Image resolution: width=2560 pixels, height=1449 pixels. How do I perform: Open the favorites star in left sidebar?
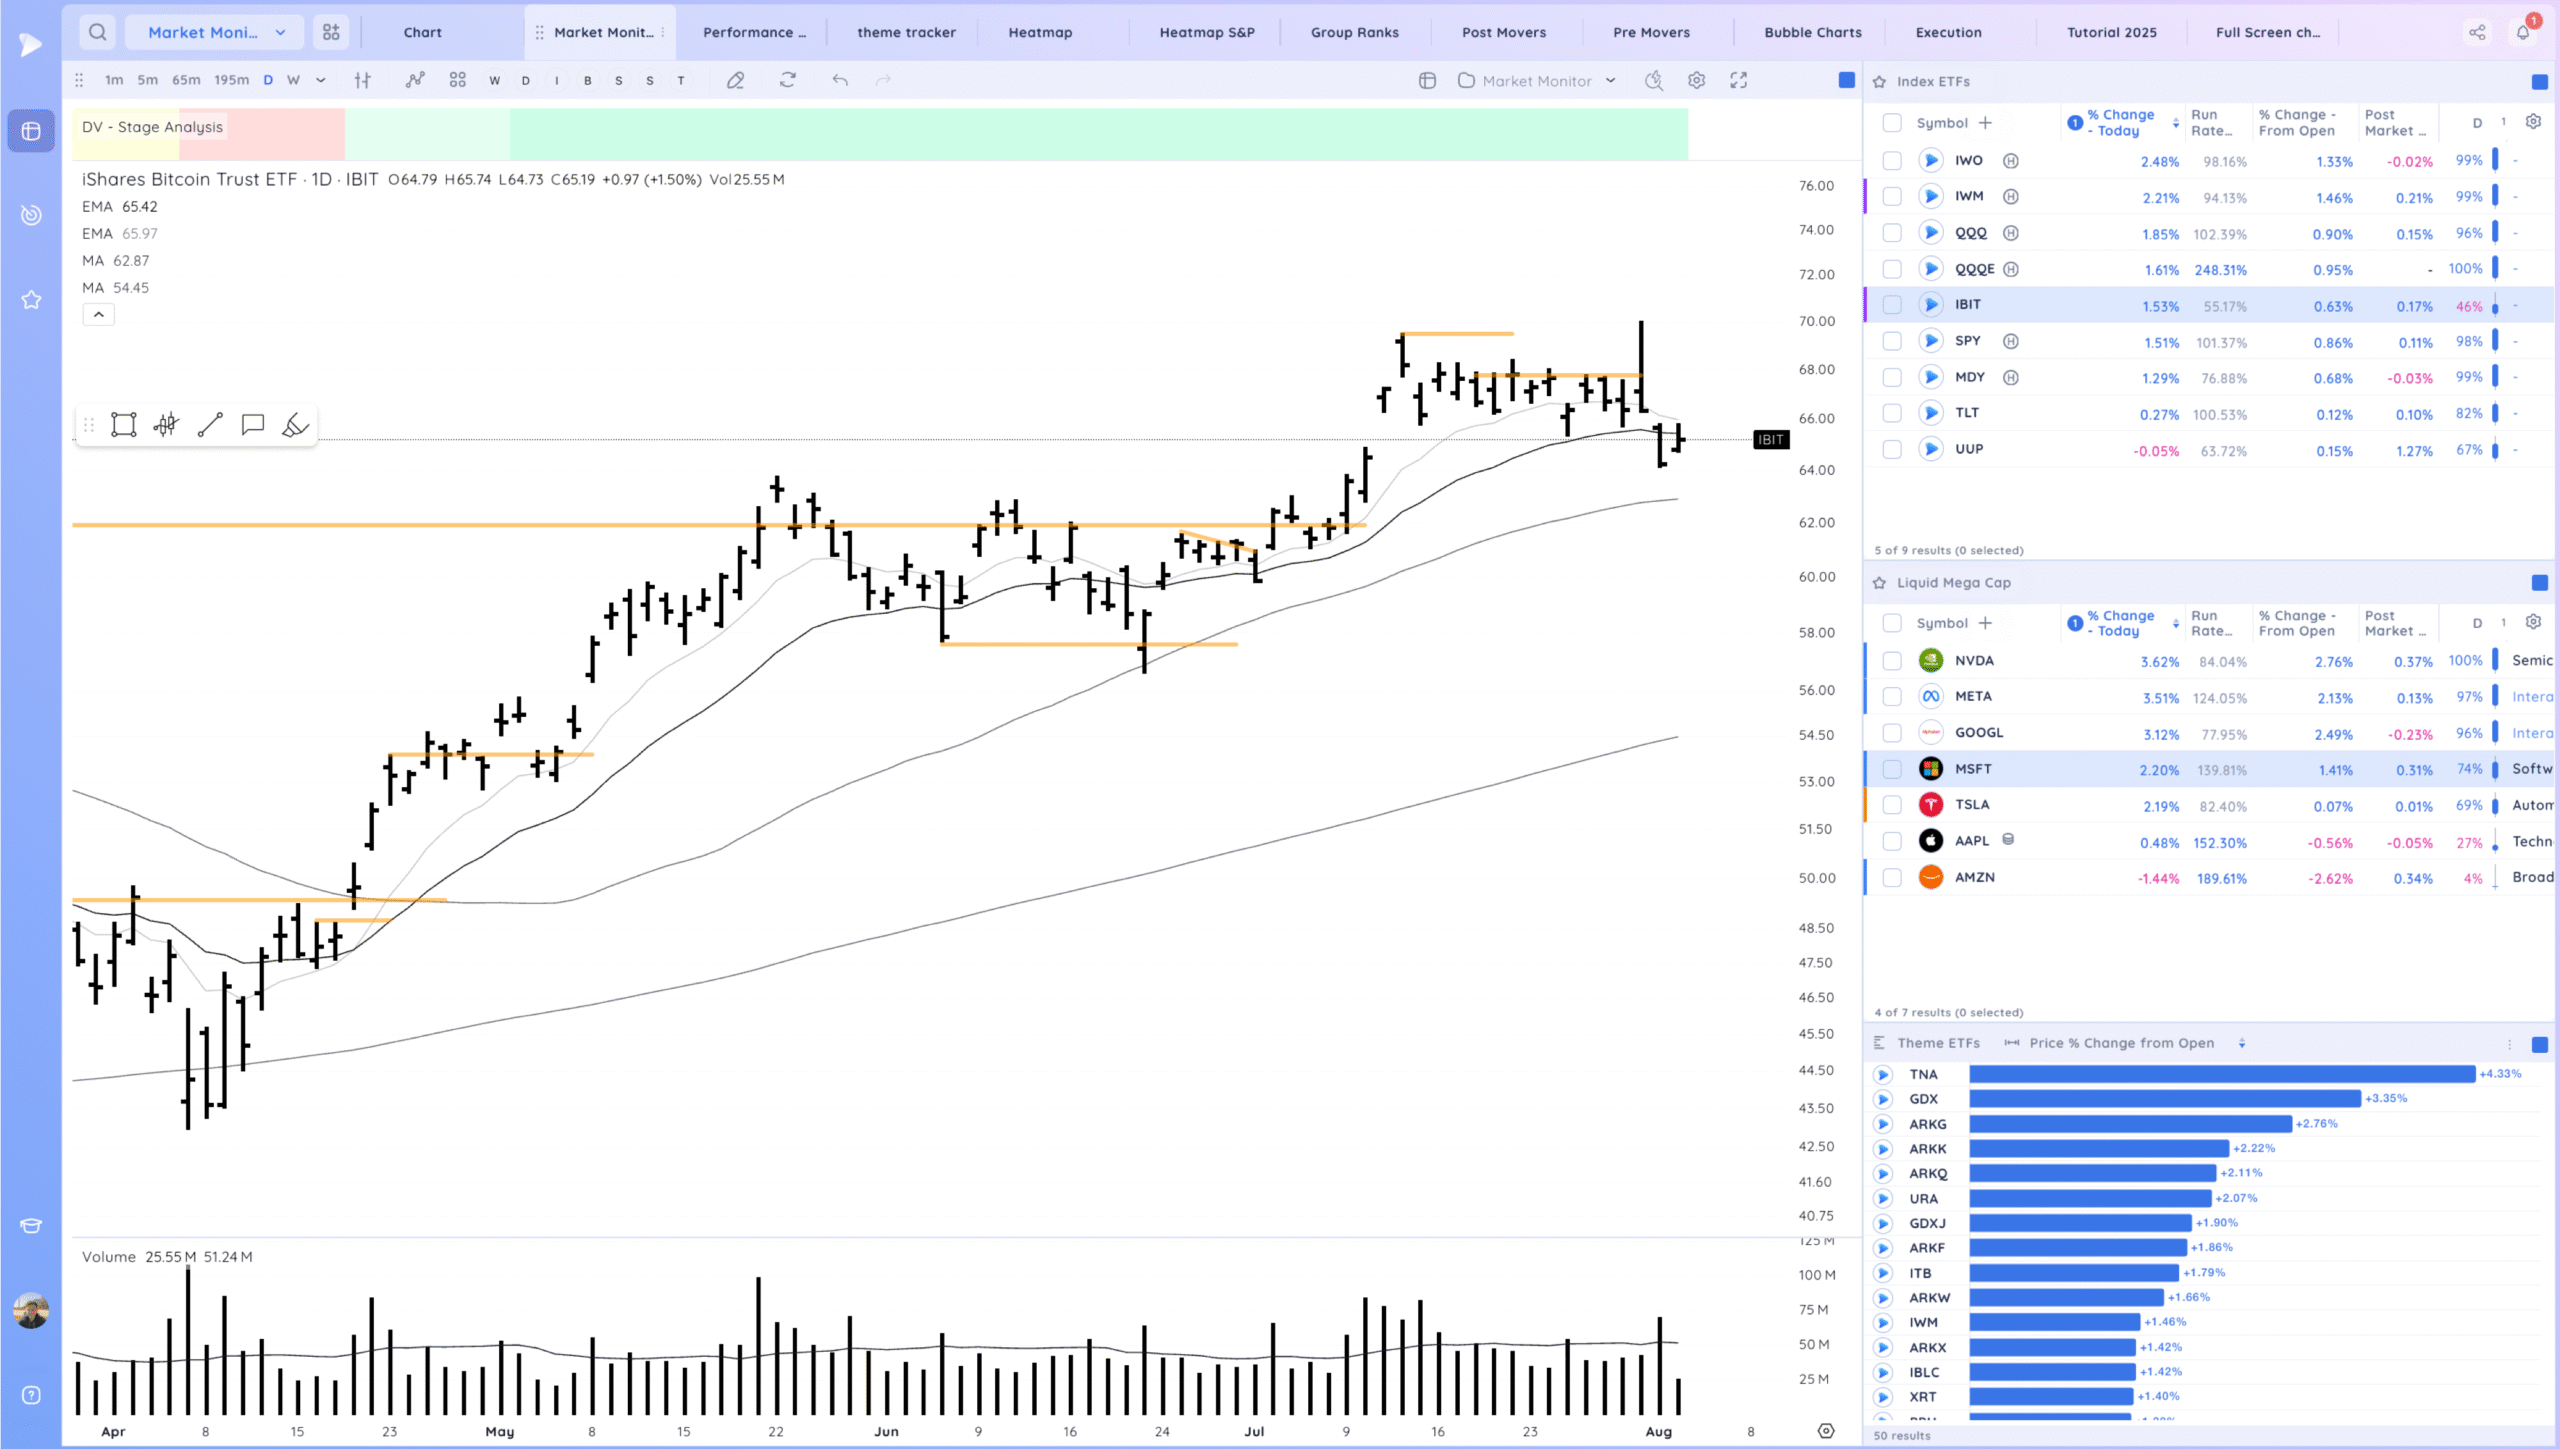click(31, 299)
